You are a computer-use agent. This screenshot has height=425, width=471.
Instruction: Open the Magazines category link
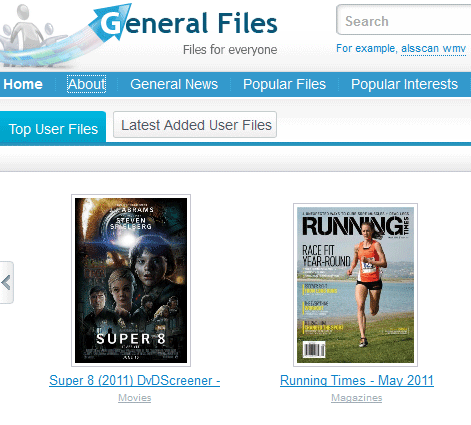point(357,398)
